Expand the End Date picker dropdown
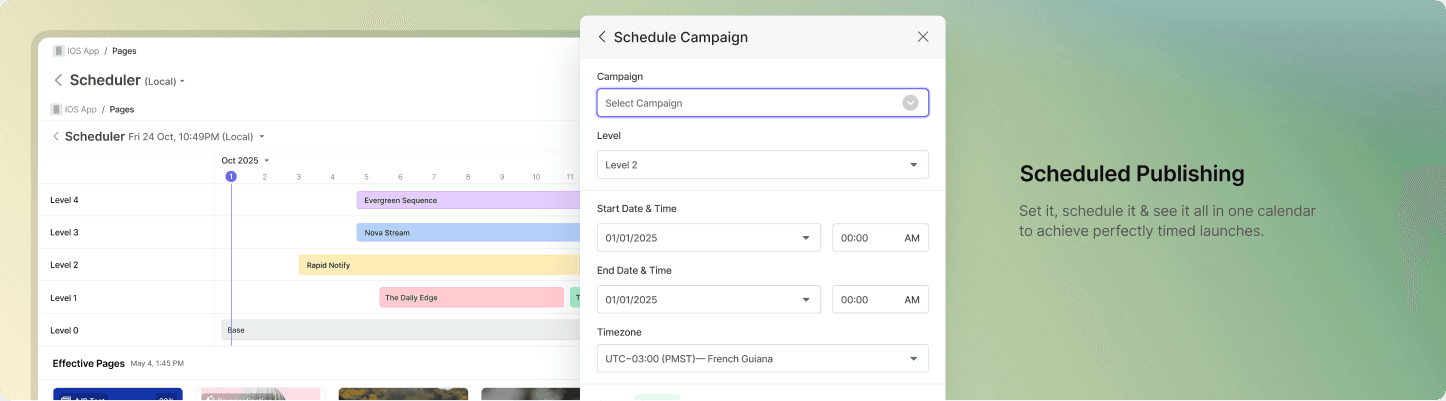1446x401 pixels. [806, 300]
